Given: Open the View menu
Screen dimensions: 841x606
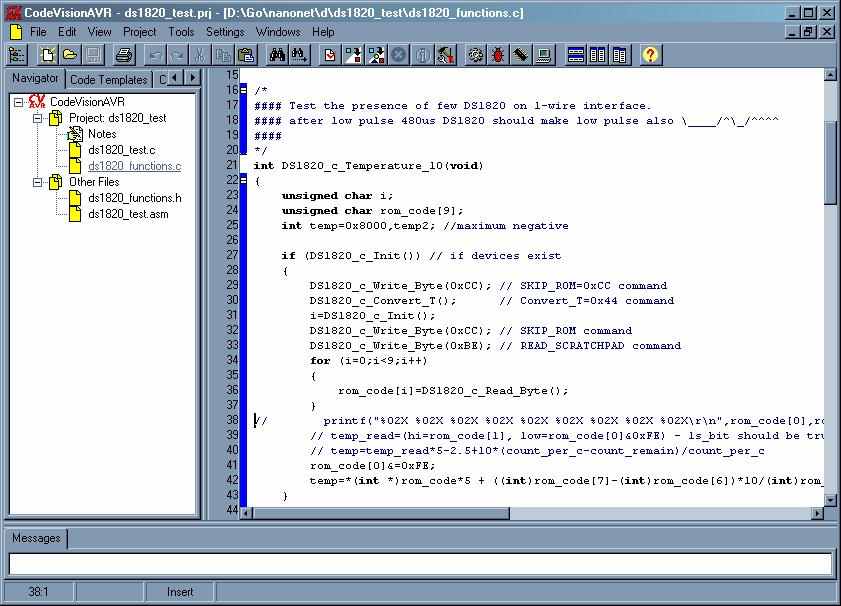Looking at the screenshot, I should [100, 32].
